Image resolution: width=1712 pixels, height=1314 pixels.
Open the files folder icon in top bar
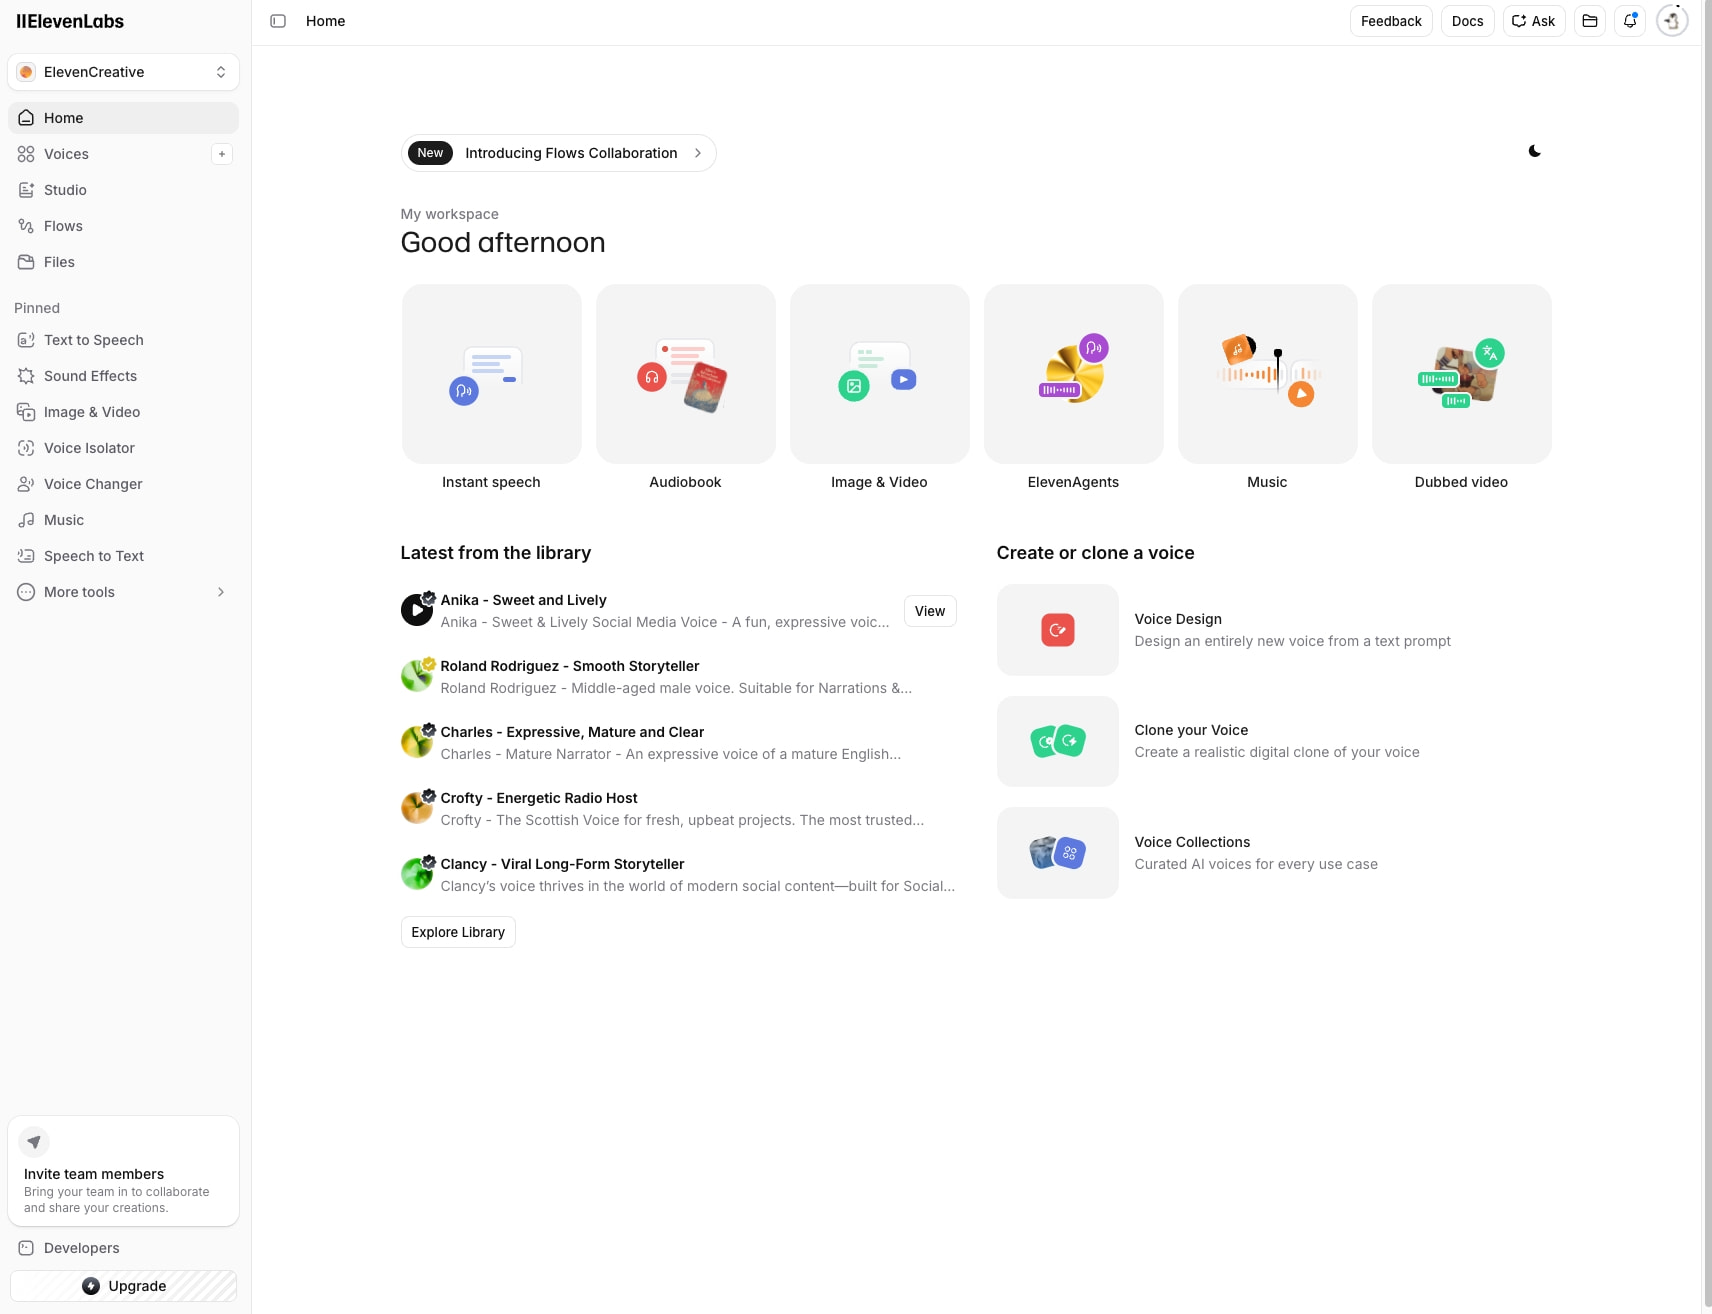coord(1590,21)
